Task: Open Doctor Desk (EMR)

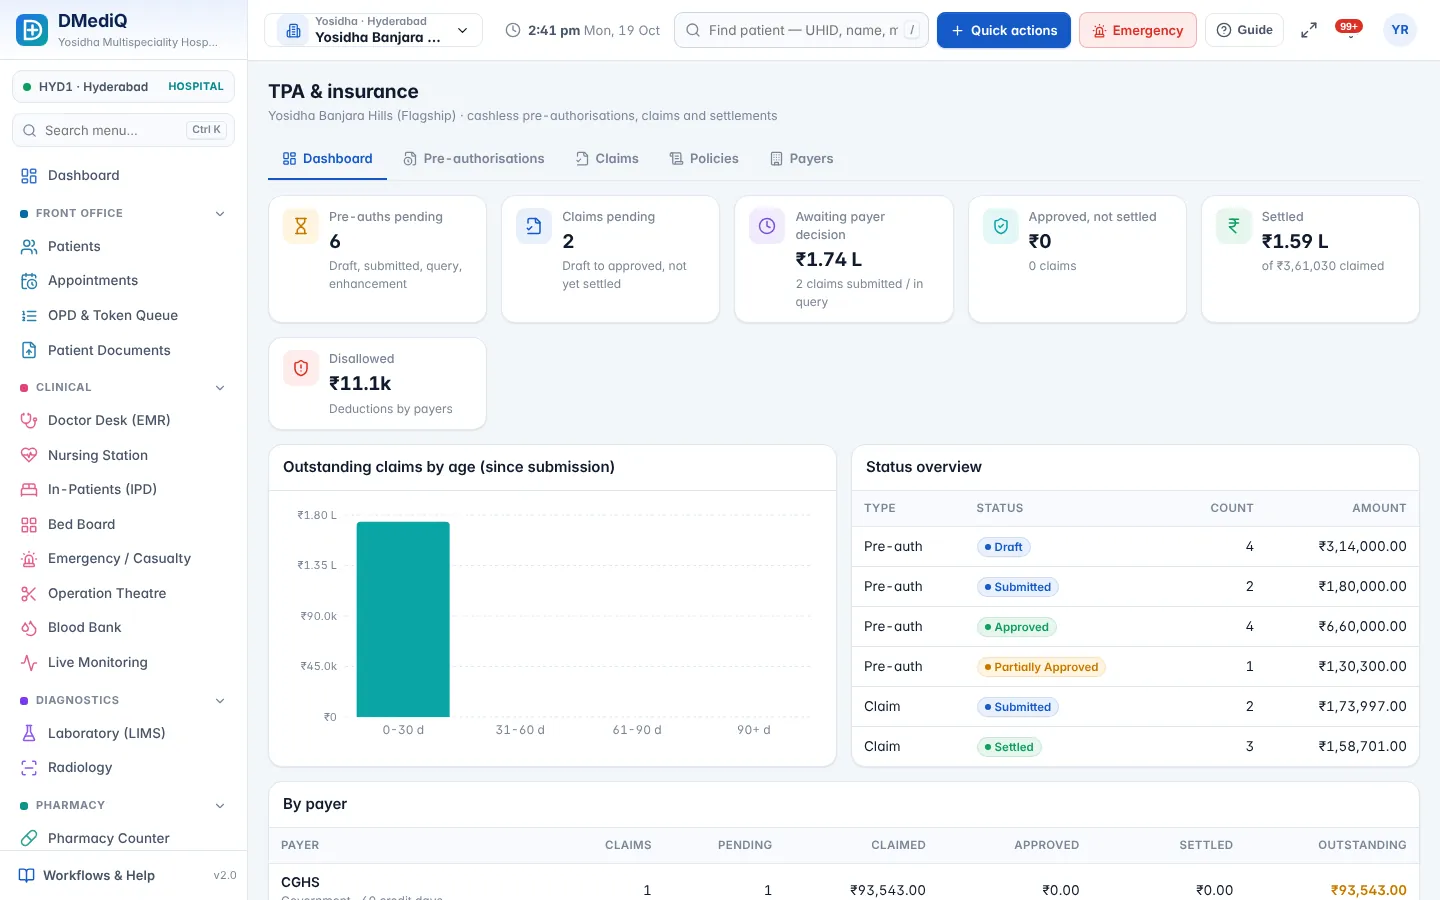Action: click(x=123, y=421)
